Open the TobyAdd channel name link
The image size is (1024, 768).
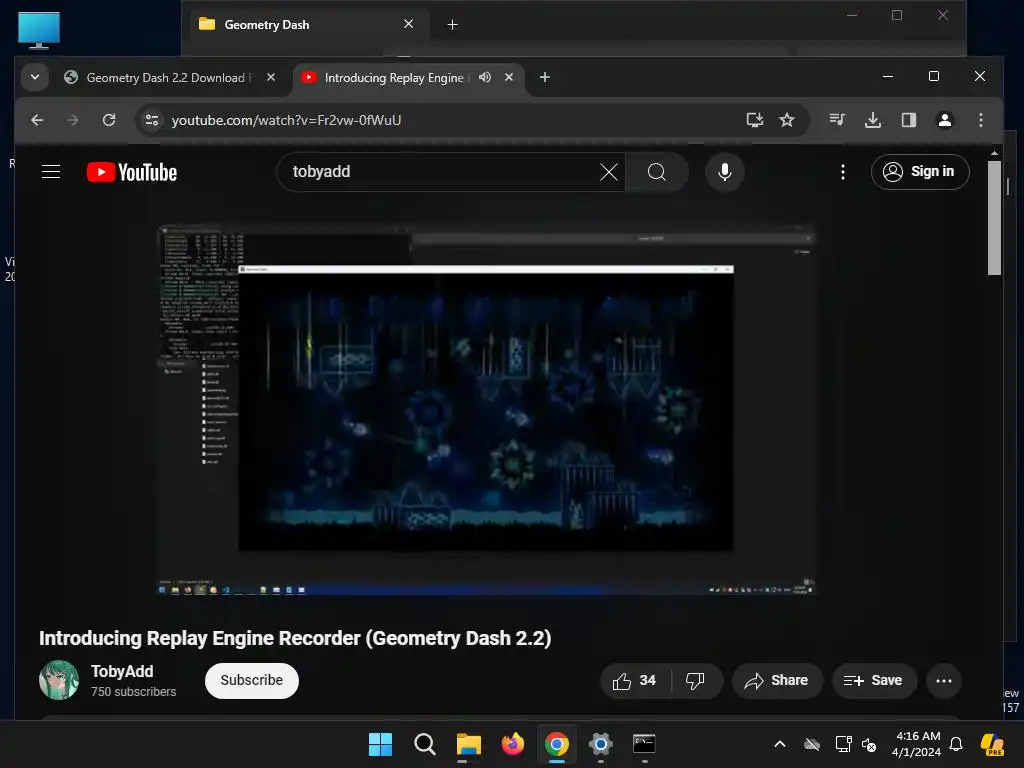pos(122,671)
